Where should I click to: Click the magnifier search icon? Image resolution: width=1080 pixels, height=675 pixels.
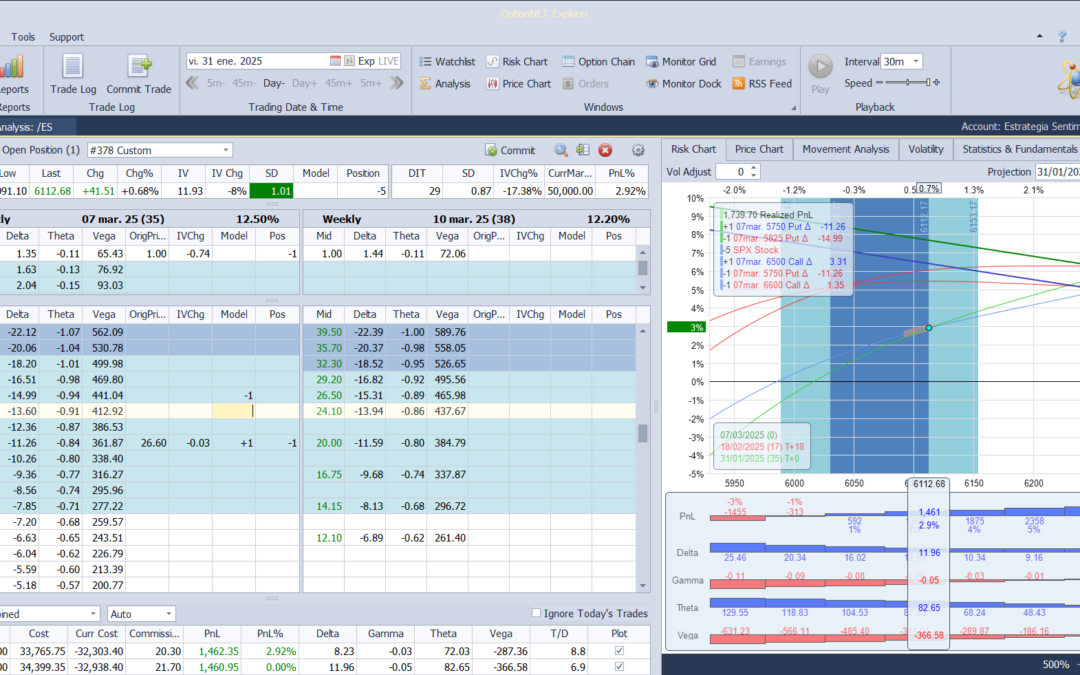click(561, 150)
